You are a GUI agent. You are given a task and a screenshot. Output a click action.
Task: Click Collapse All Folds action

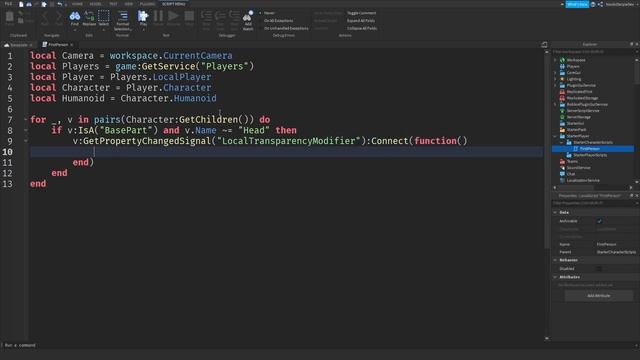[x=362, y=28]
